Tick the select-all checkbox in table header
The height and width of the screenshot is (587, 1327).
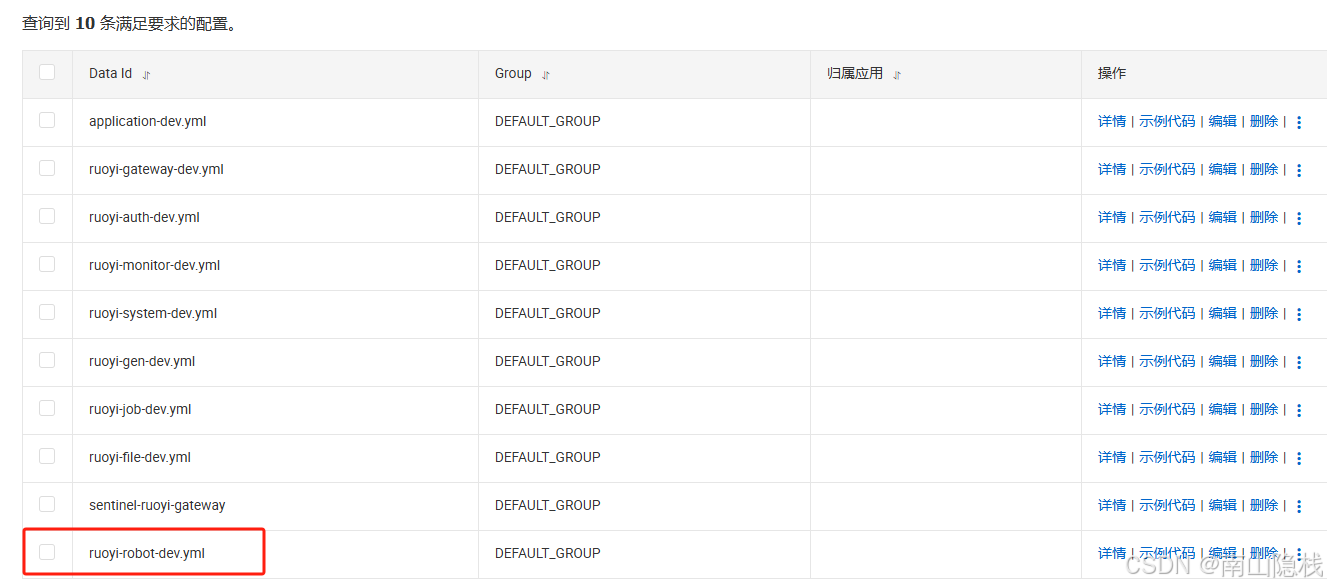pos(47,72)
